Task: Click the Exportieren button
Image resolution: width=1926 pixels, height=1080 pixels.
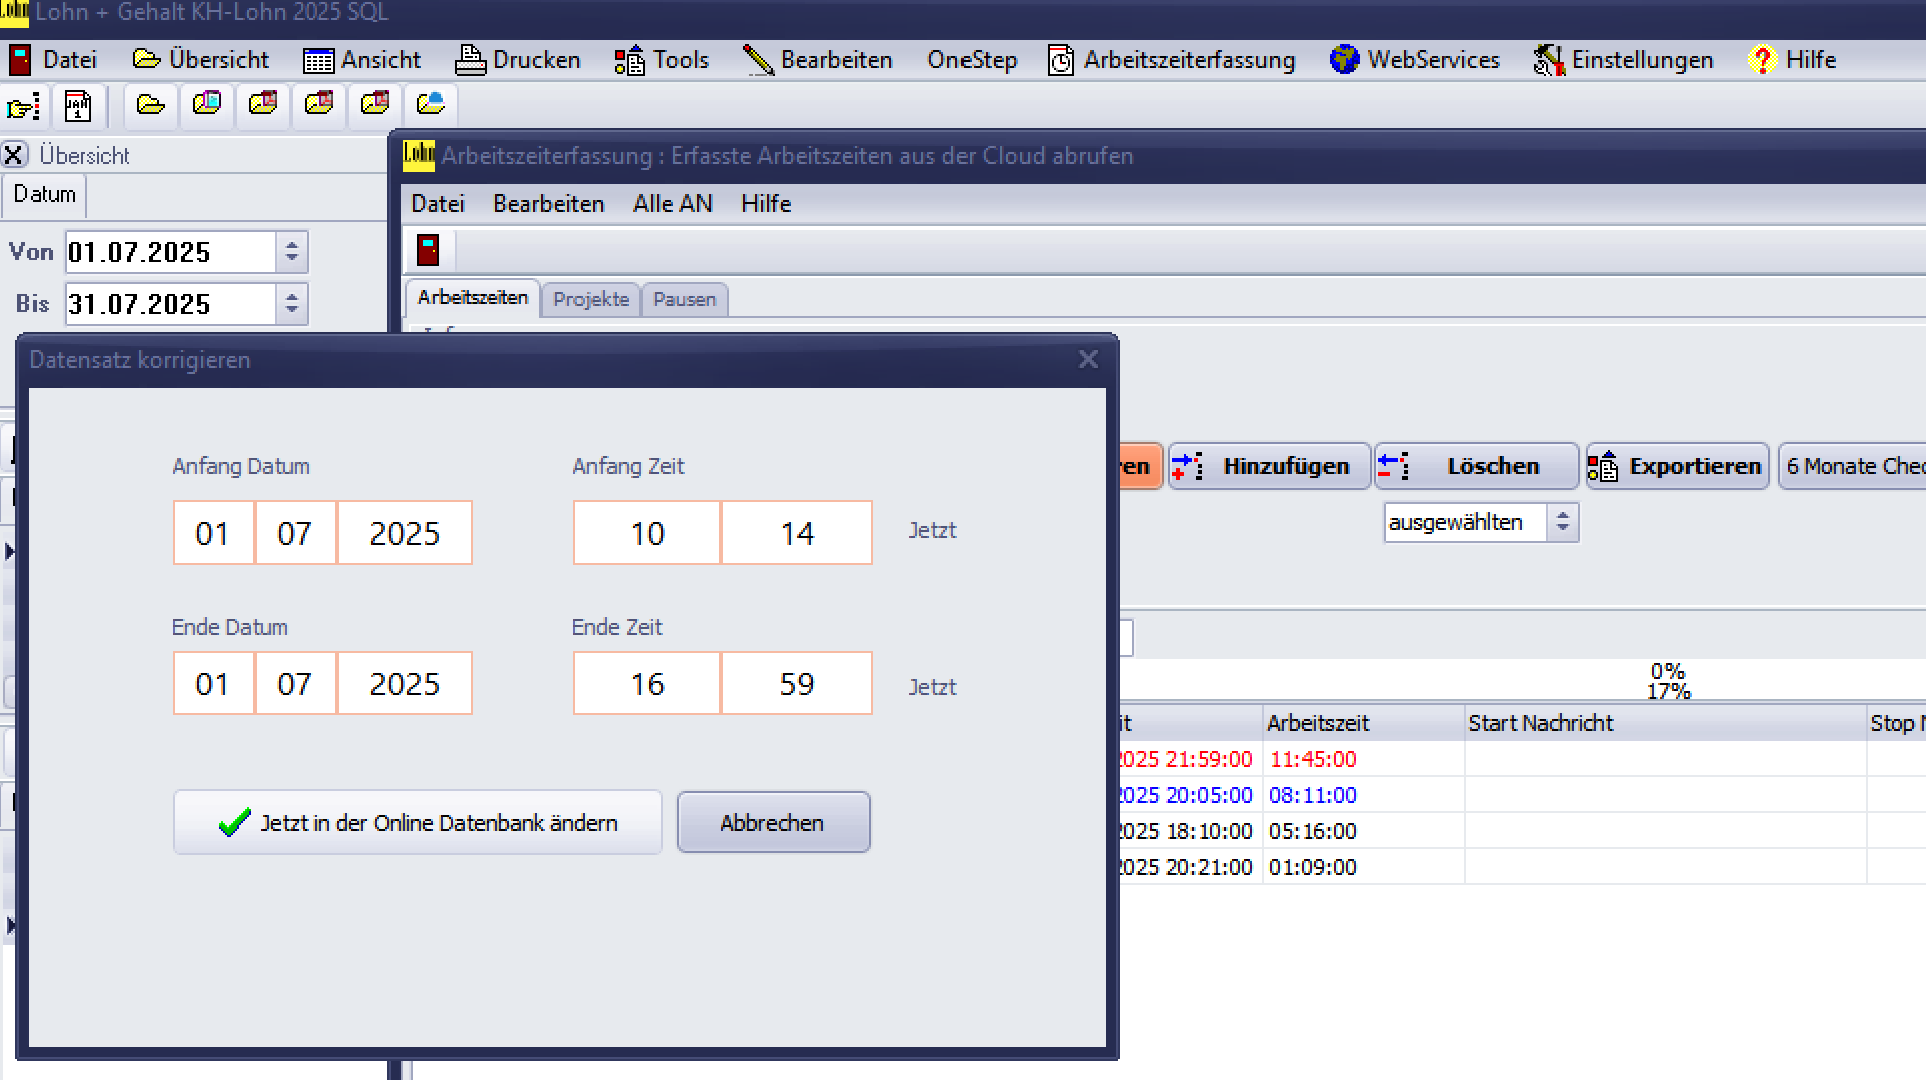Action: [x=1676, y=466]
